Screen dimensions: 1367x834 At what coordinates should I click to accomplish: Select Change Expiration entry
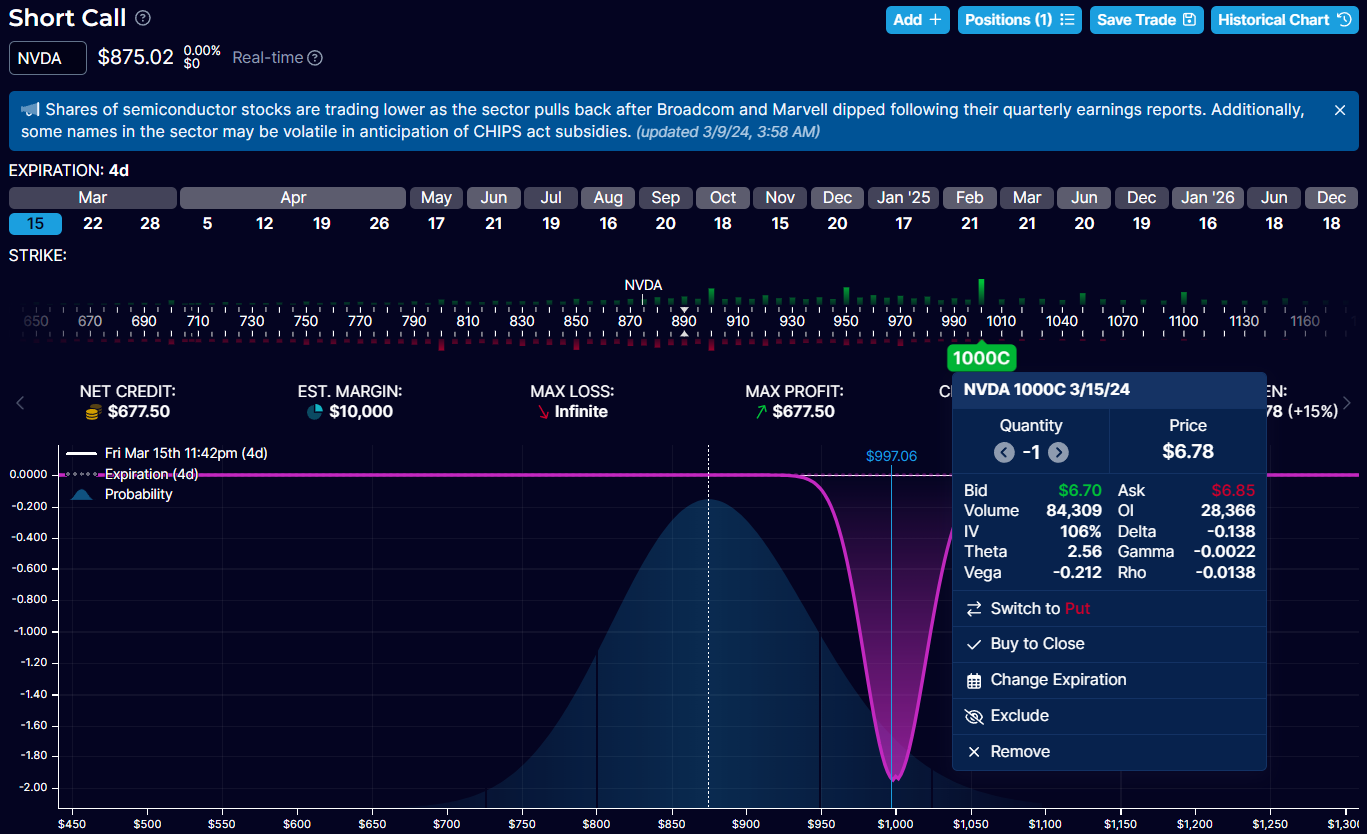[1109, 680]
